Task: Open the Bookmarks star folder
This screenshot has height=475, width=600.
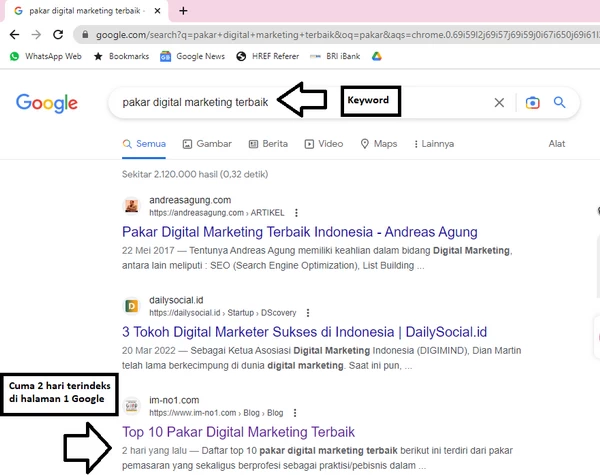Action: [121, 56]
